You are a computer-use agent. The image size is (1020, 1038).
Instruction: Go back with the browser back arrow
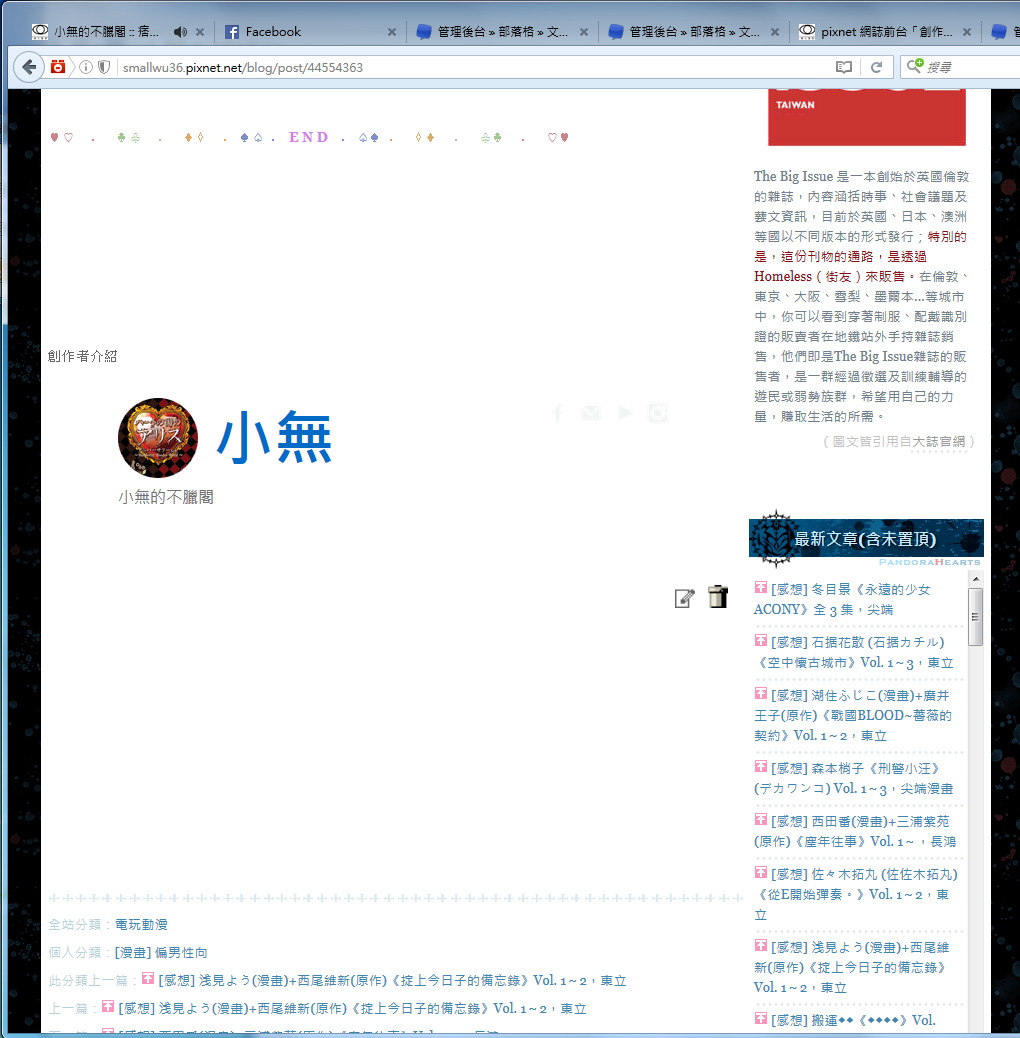click(28, 67)
